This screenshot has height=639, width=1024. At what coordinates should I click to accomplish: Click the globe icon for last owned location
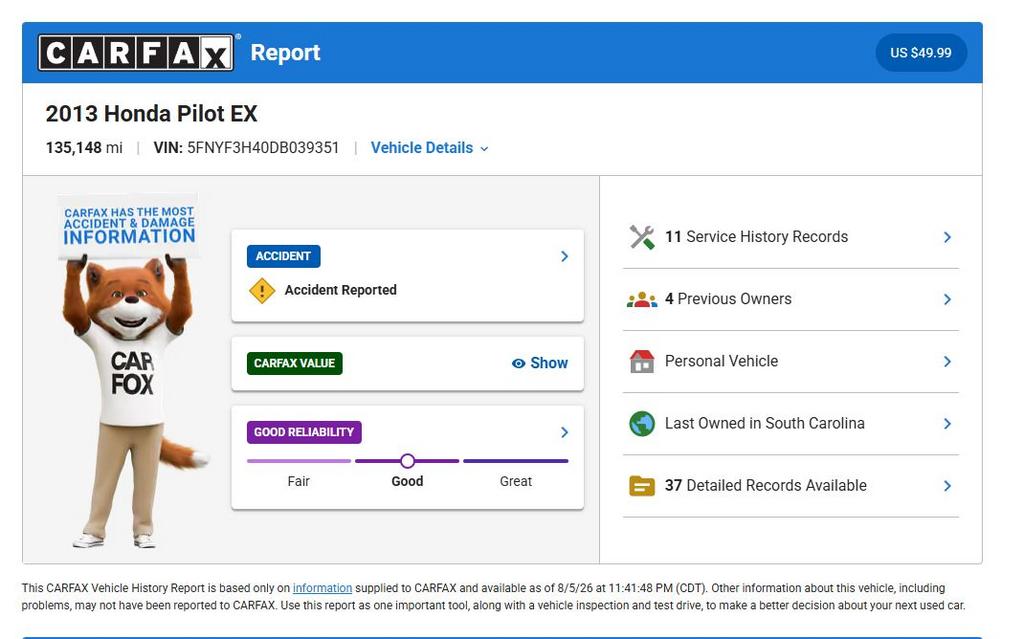pos(642,423)
